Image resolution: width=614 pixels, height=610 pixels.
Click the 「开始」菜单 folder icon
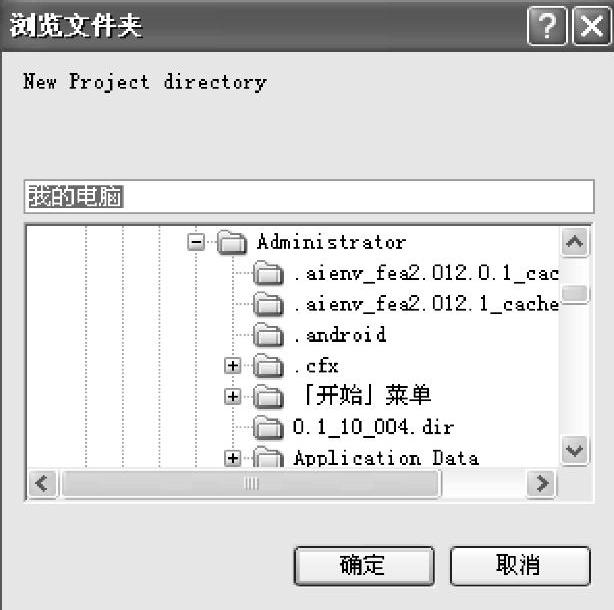268,396
